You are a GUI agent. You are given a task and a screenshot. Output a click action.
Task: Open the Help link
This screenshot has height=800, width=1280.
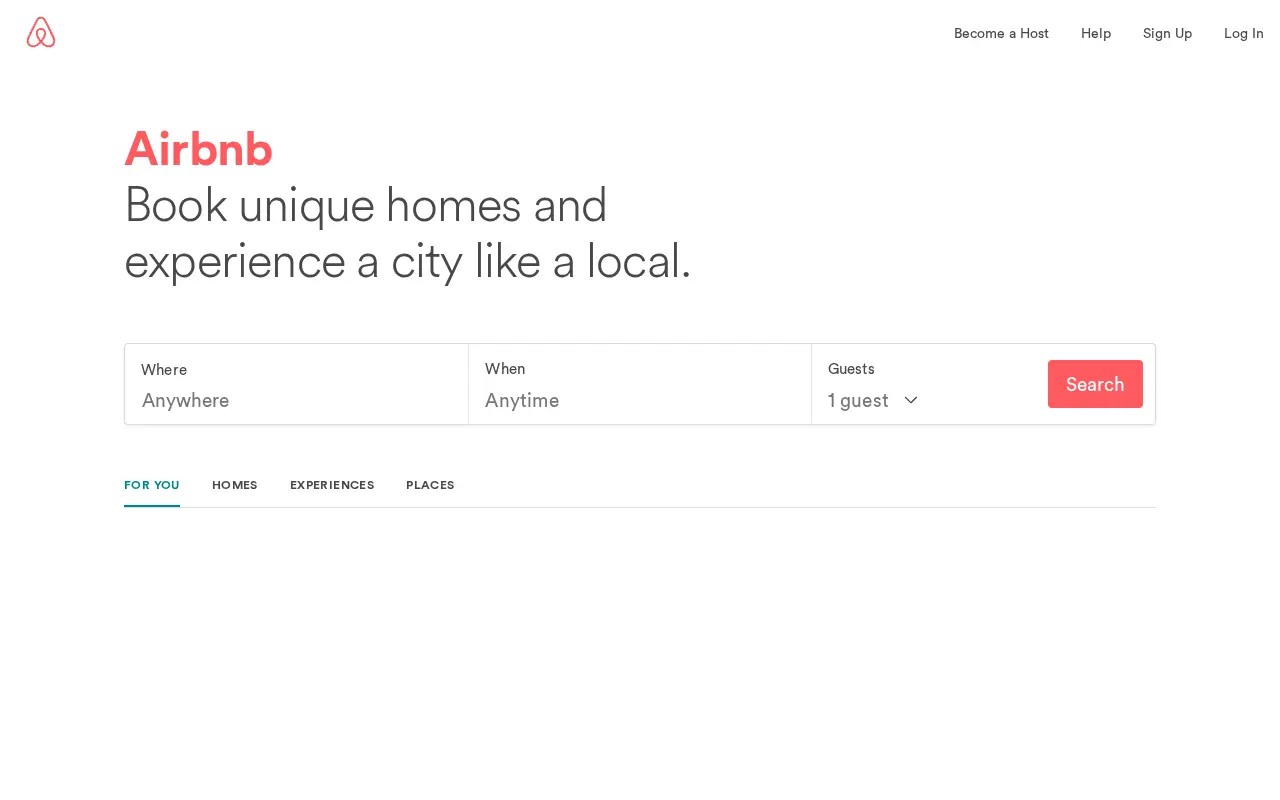[1096, 33]
